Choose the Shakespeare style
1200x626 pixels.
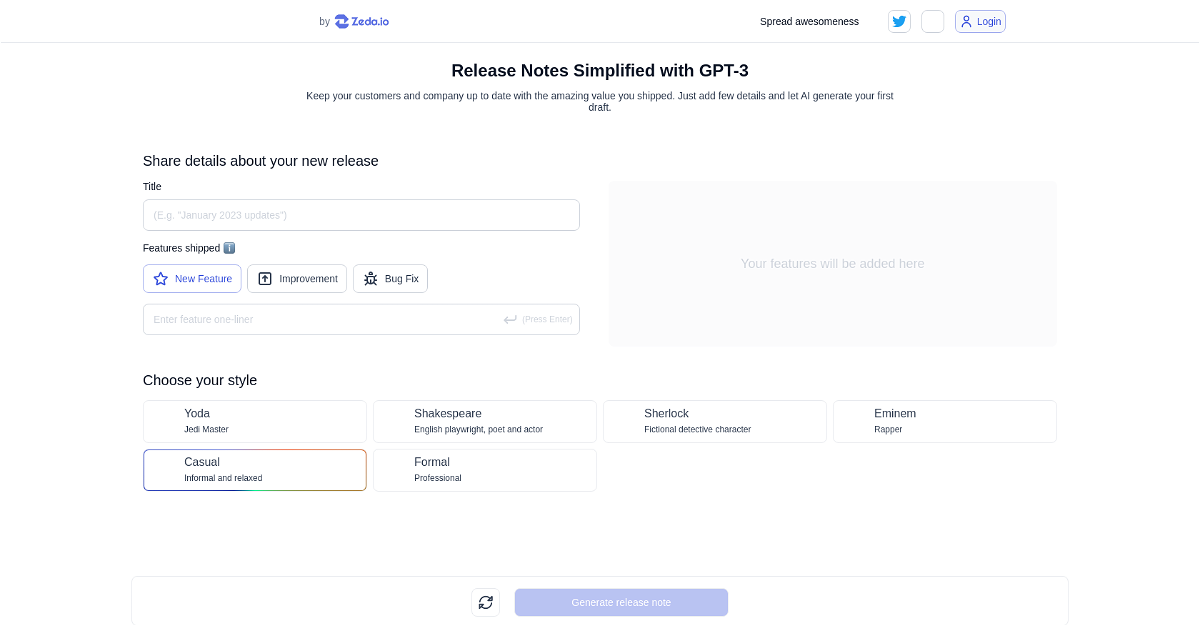(x=485, y=421)
